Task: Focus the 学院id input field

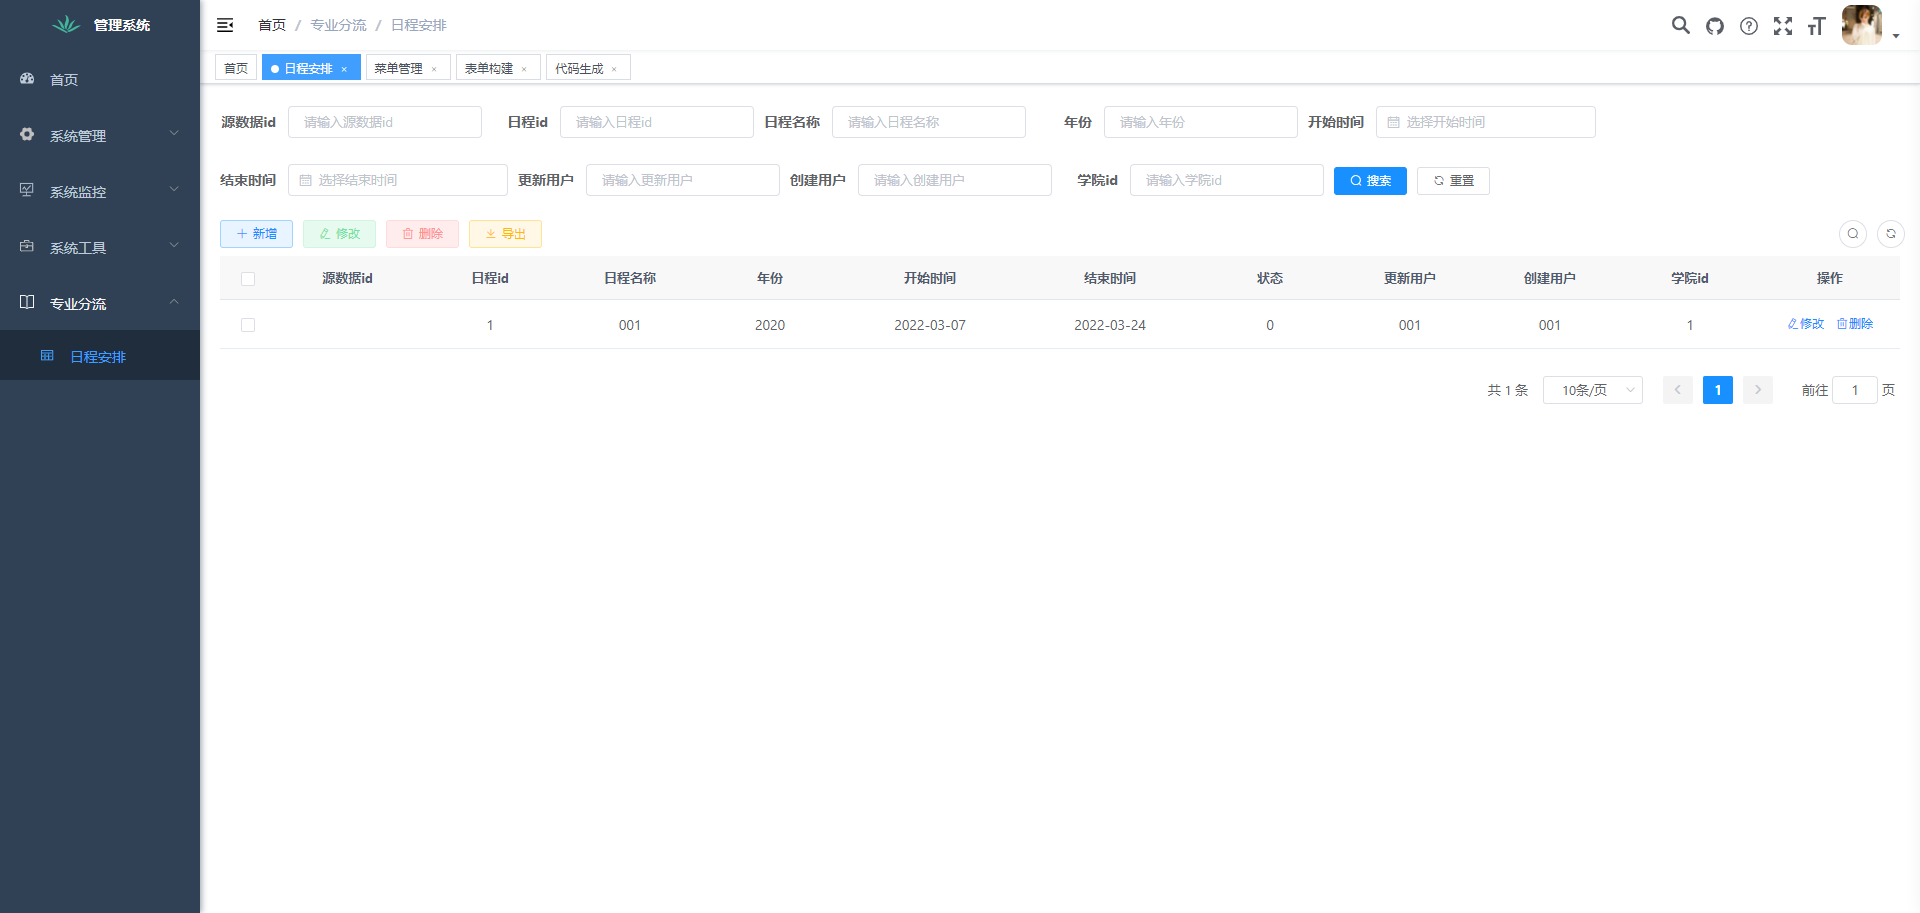Action: (x=1227, y=180)
